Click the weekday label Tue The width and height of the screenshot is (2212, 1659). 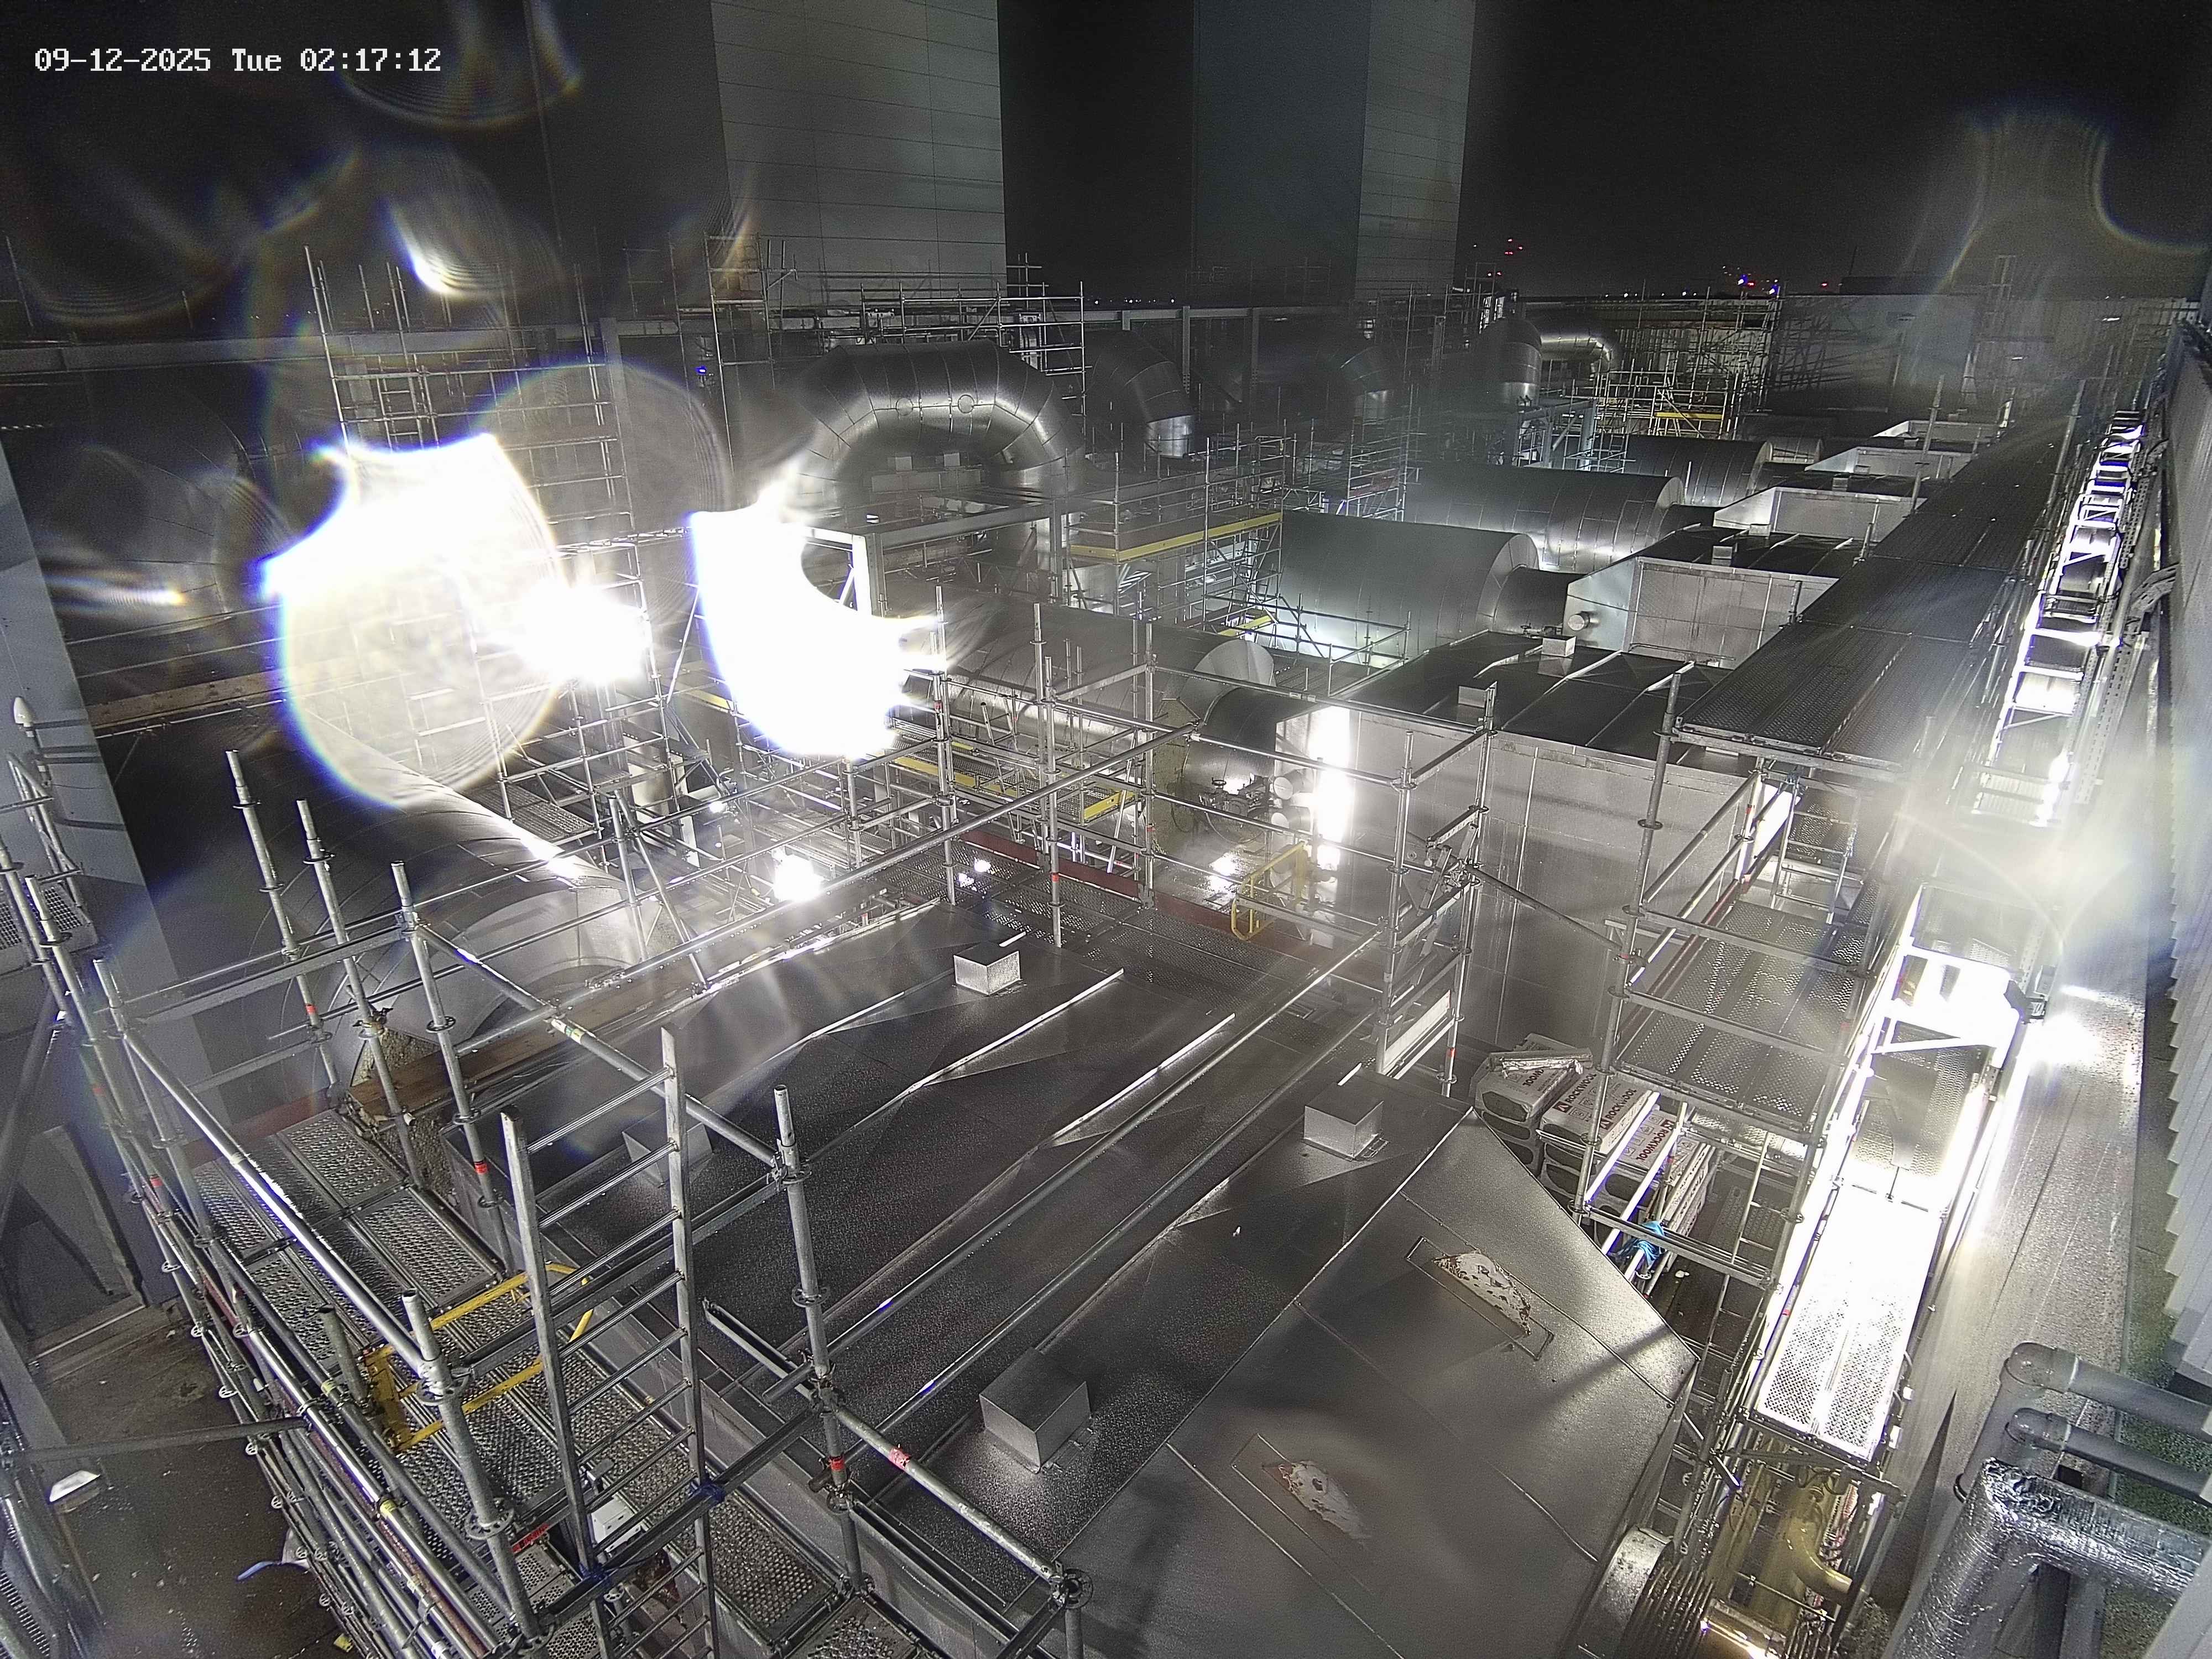pos(256,60)
